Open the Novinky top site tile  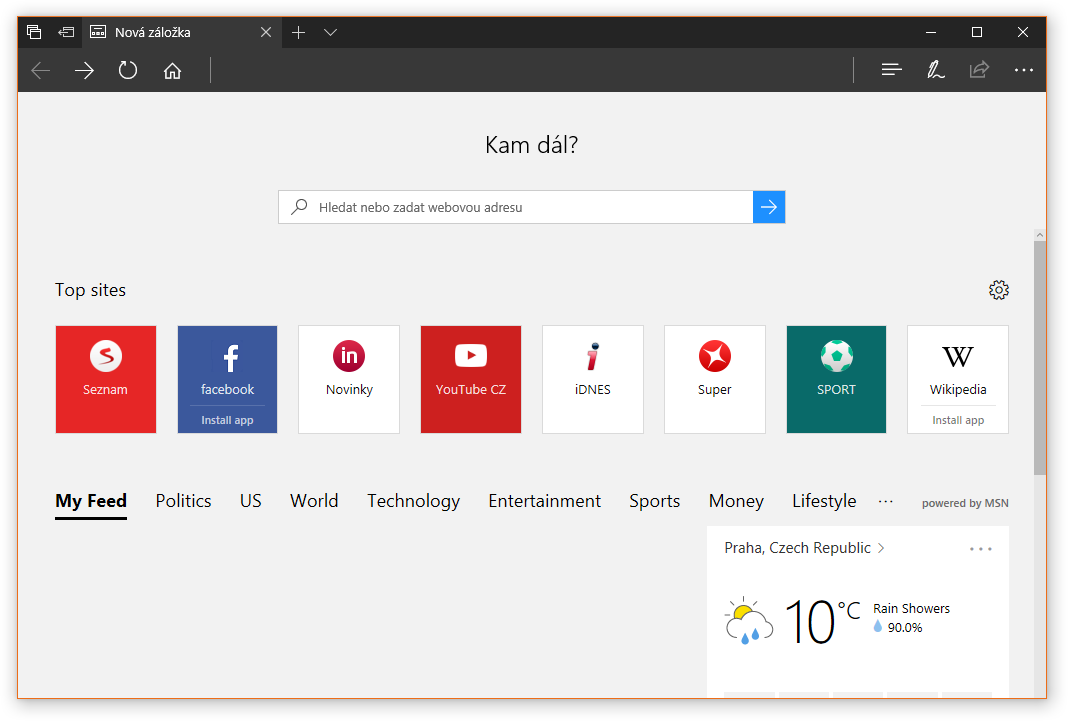point(349,379)
